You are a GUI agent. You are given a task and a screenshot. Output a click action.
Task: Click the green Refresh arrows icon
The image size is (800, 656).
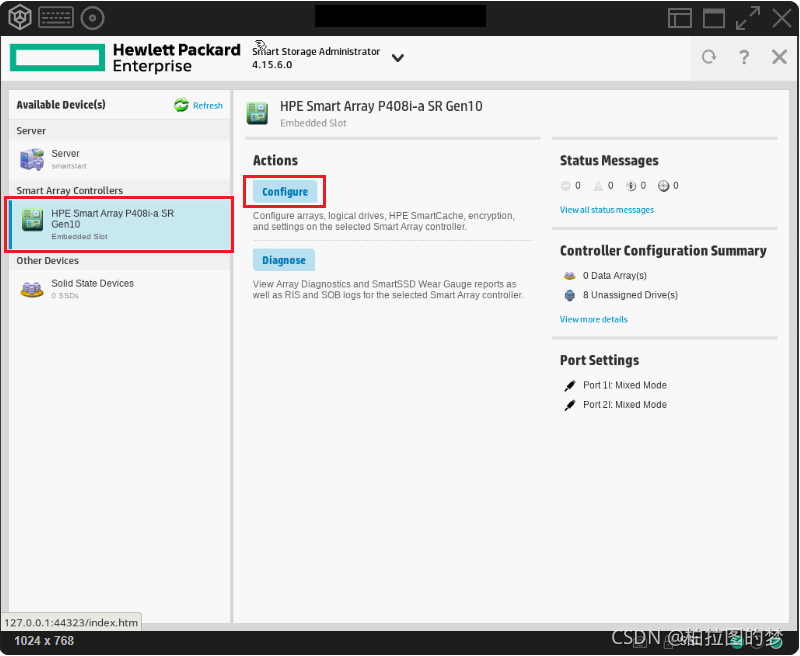[181, 105]
